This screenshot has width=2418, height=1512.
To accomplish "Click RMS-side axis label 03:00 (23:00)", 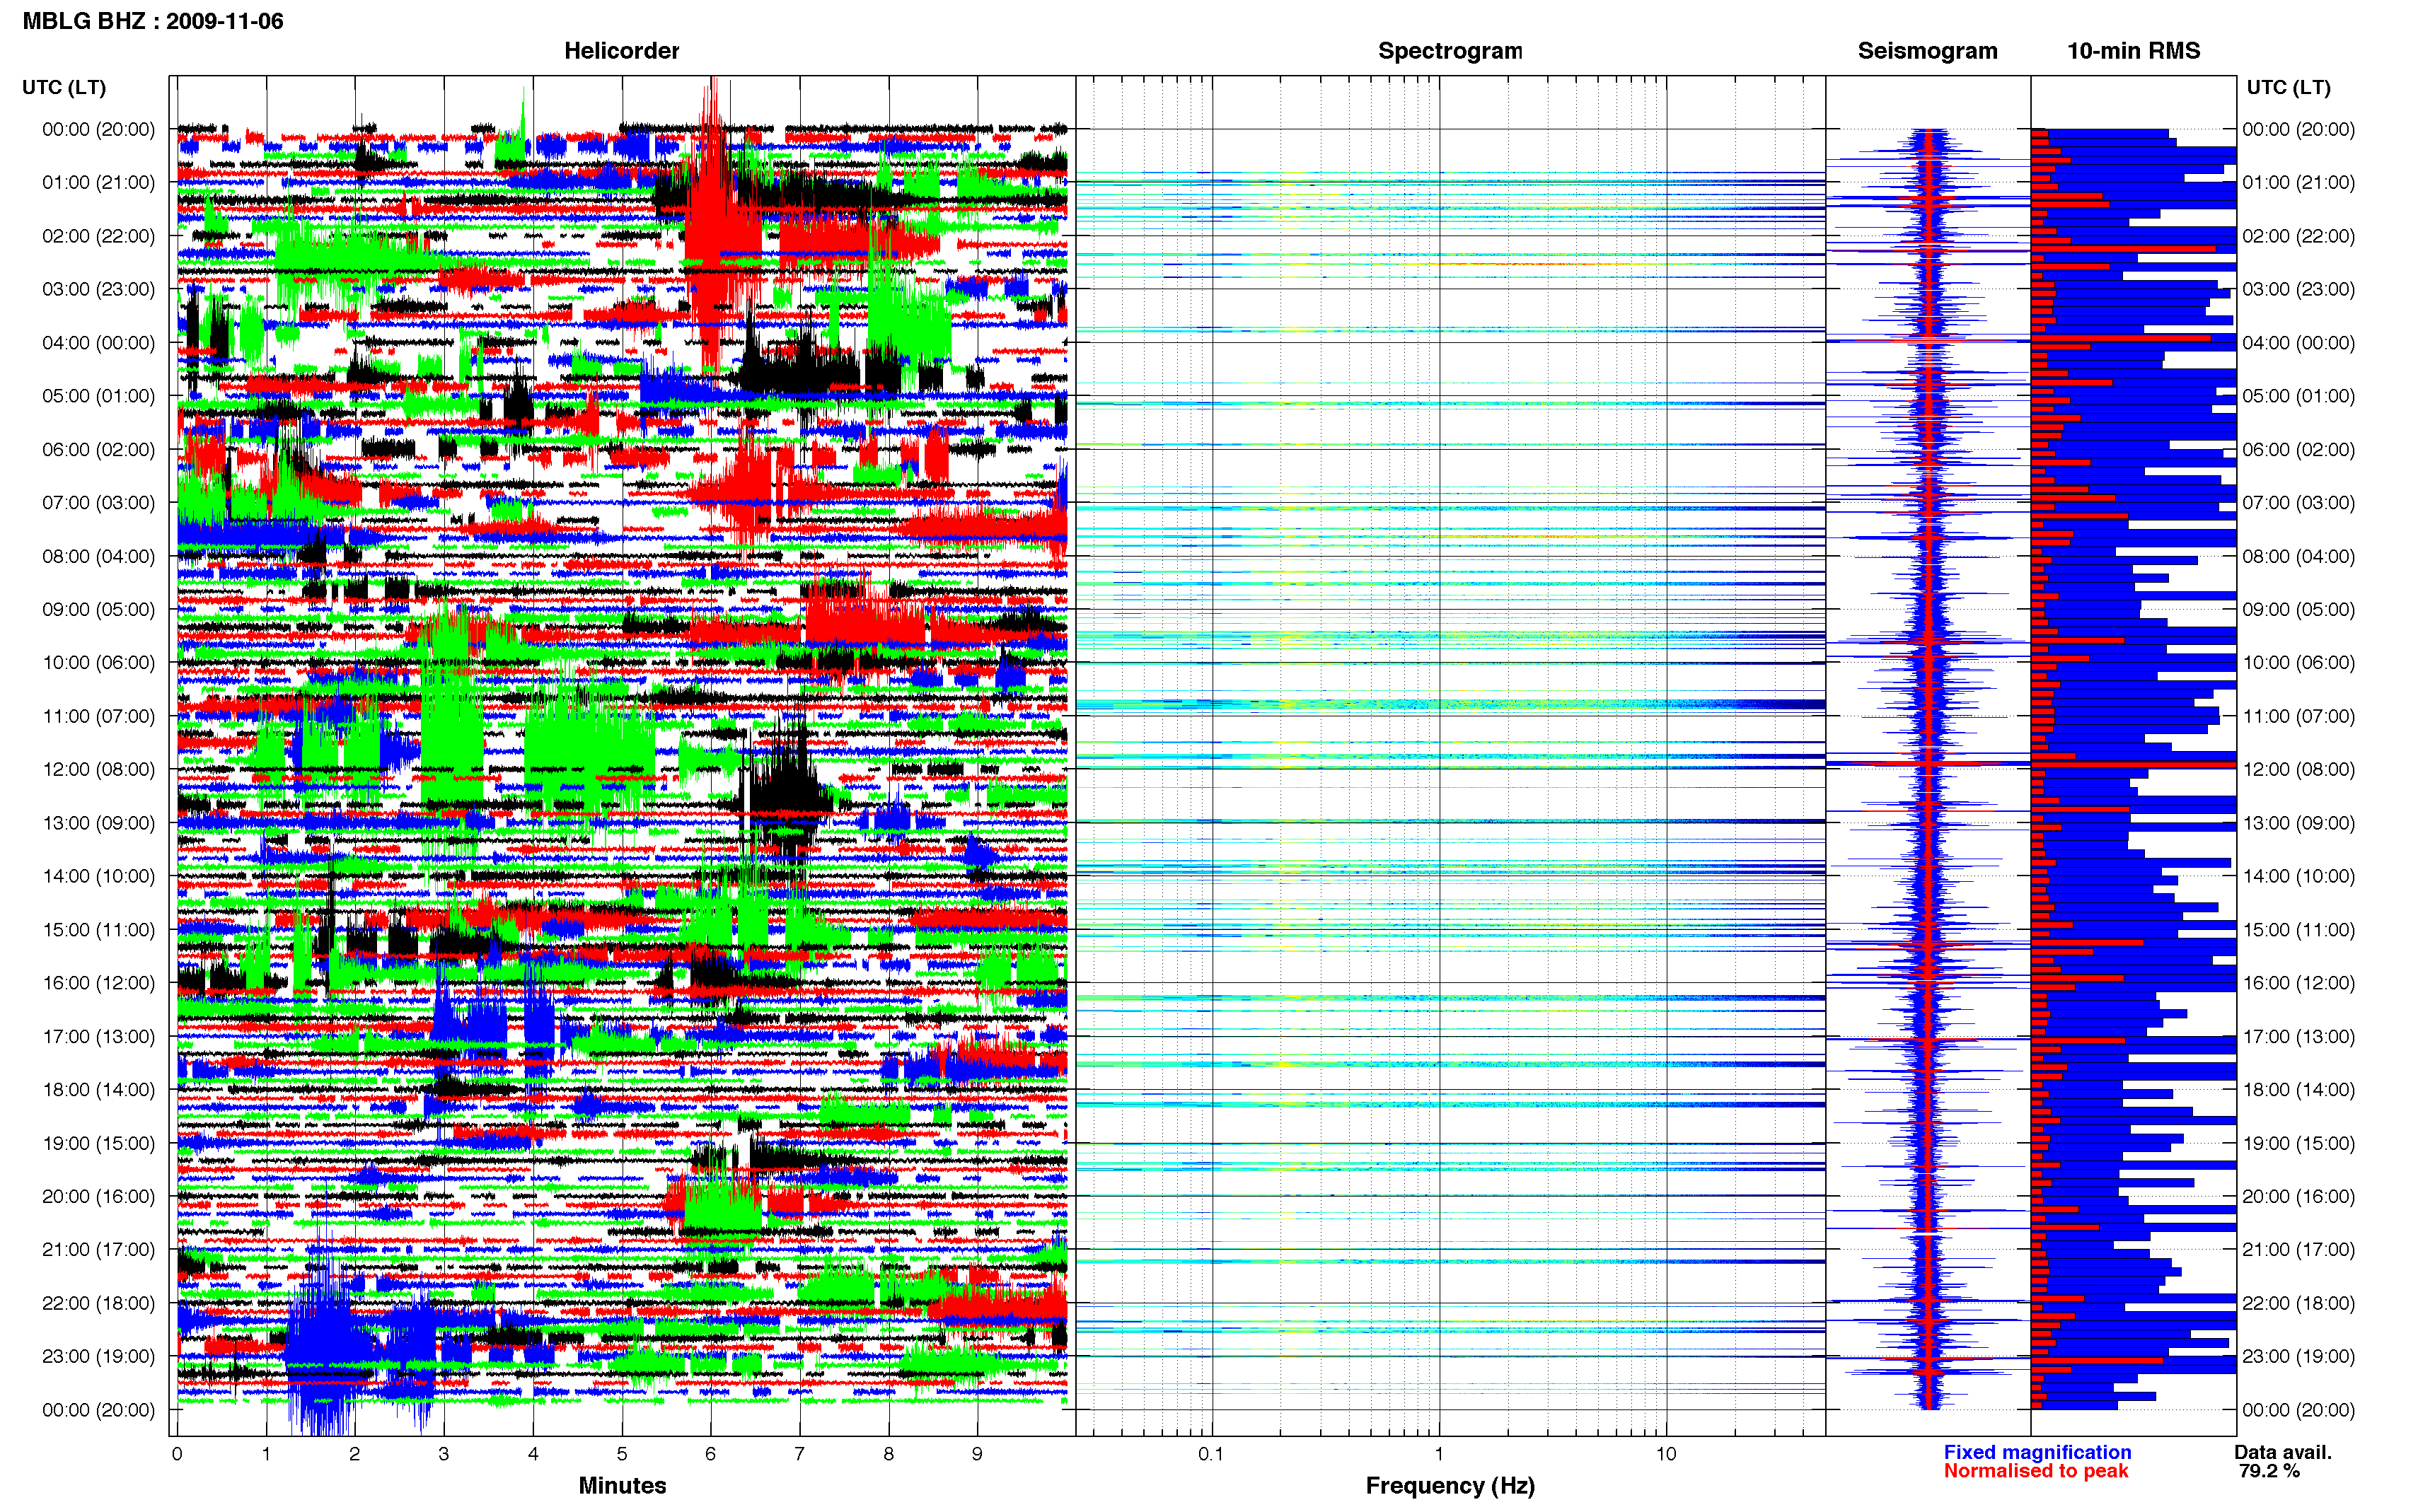I will click(x=2298, y=289).
